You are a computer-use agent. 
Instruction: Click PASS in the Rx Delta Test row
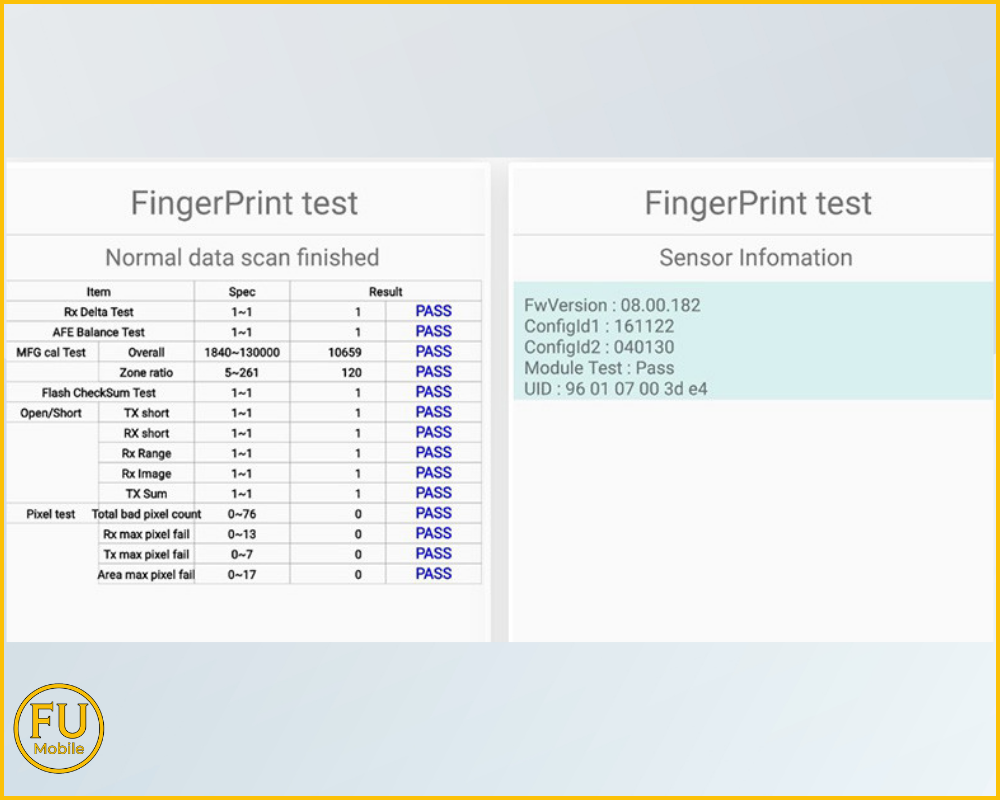[433, 311]
